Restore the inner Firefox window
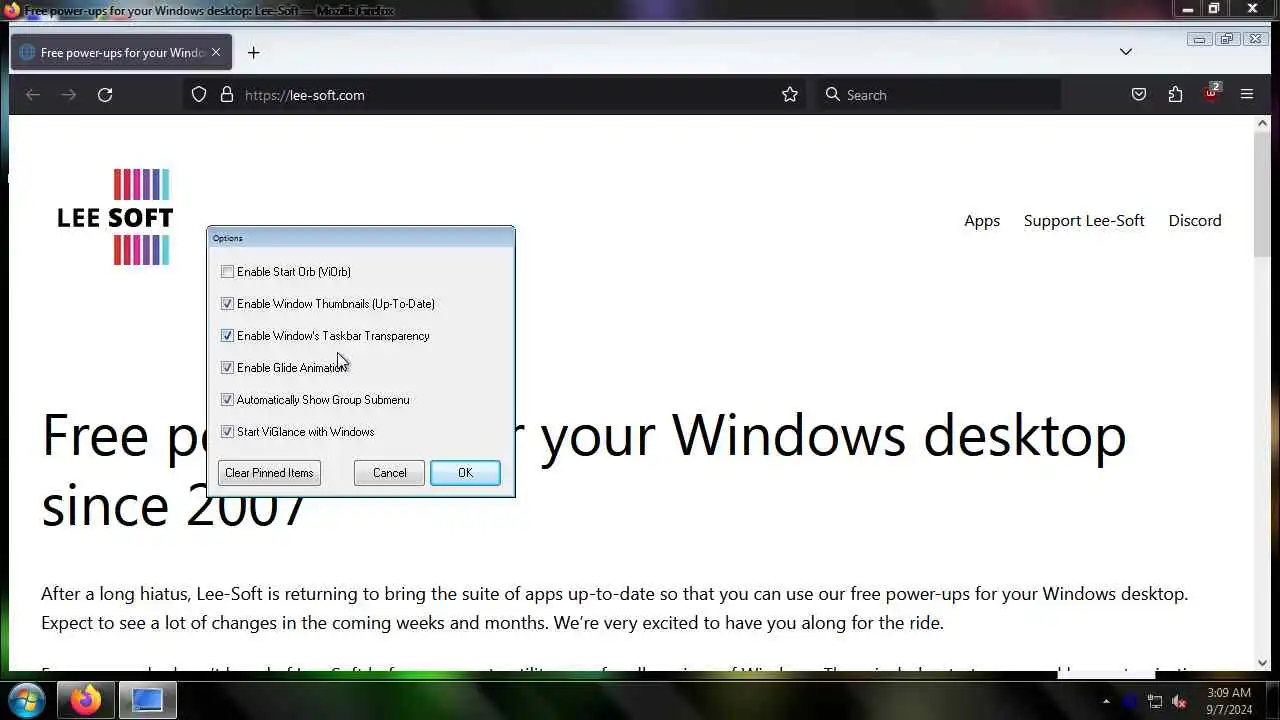Image resolution: width=1280 pixels, height=720 pixels. coord(1227,39)
